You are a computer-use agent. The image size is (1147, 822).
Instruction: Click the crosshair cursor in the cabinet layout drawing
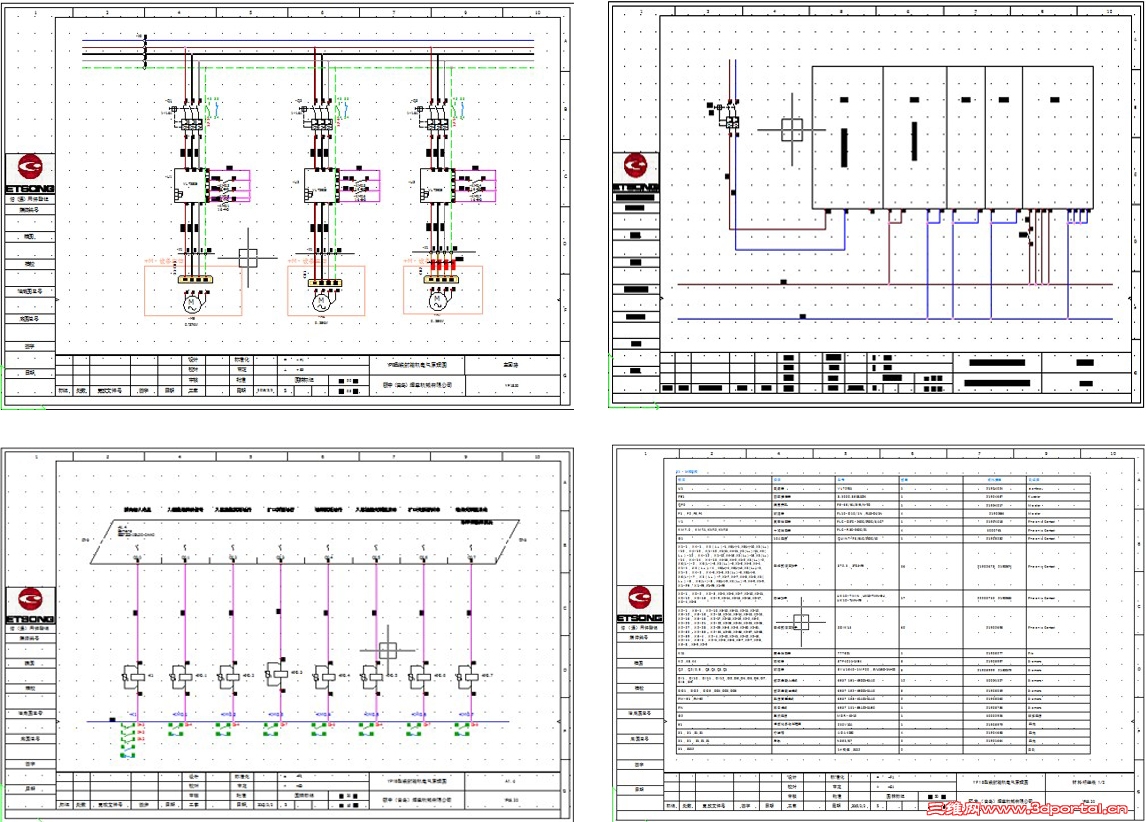click(x=791, y=130)
